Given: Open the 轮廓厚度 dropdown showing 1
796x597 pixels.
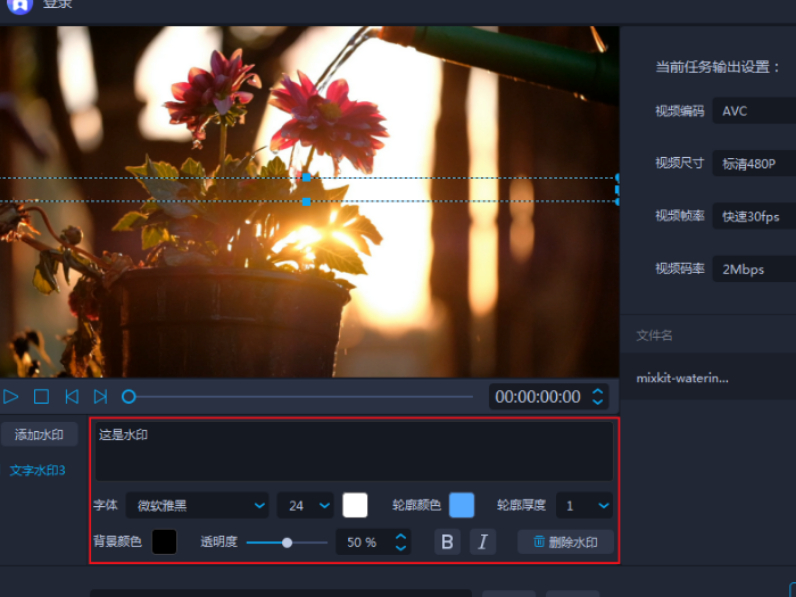Looking at the screenshot, I should click(584, 506).
